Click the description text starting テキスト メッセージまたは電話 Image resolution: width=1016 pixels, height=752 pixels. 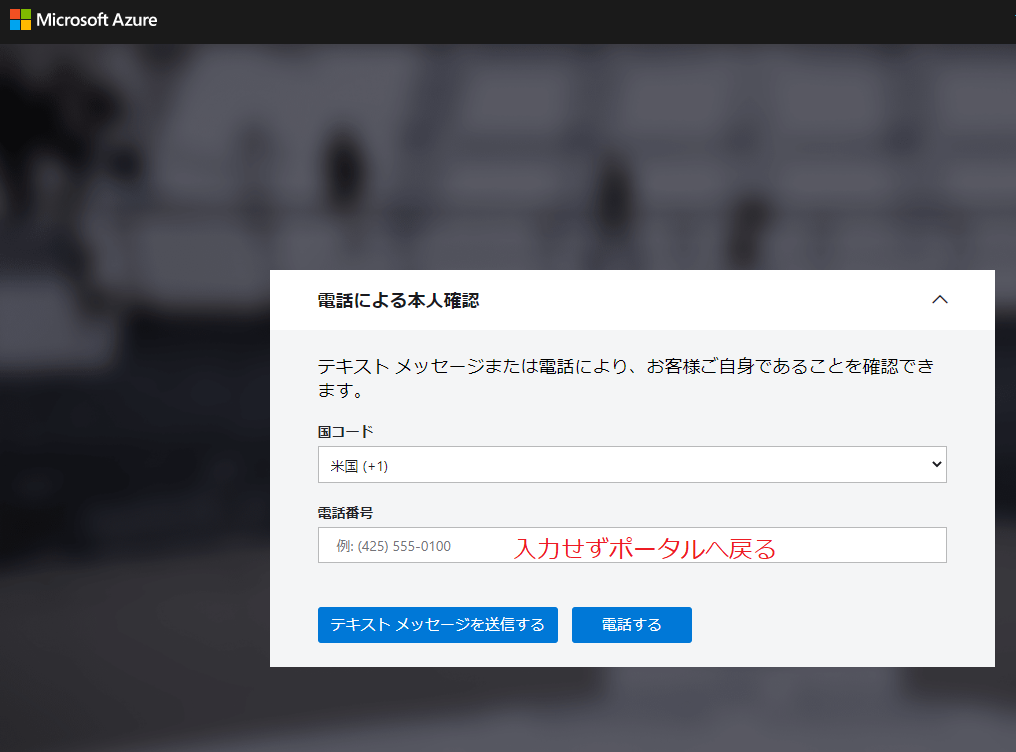[x=625, y=378]
